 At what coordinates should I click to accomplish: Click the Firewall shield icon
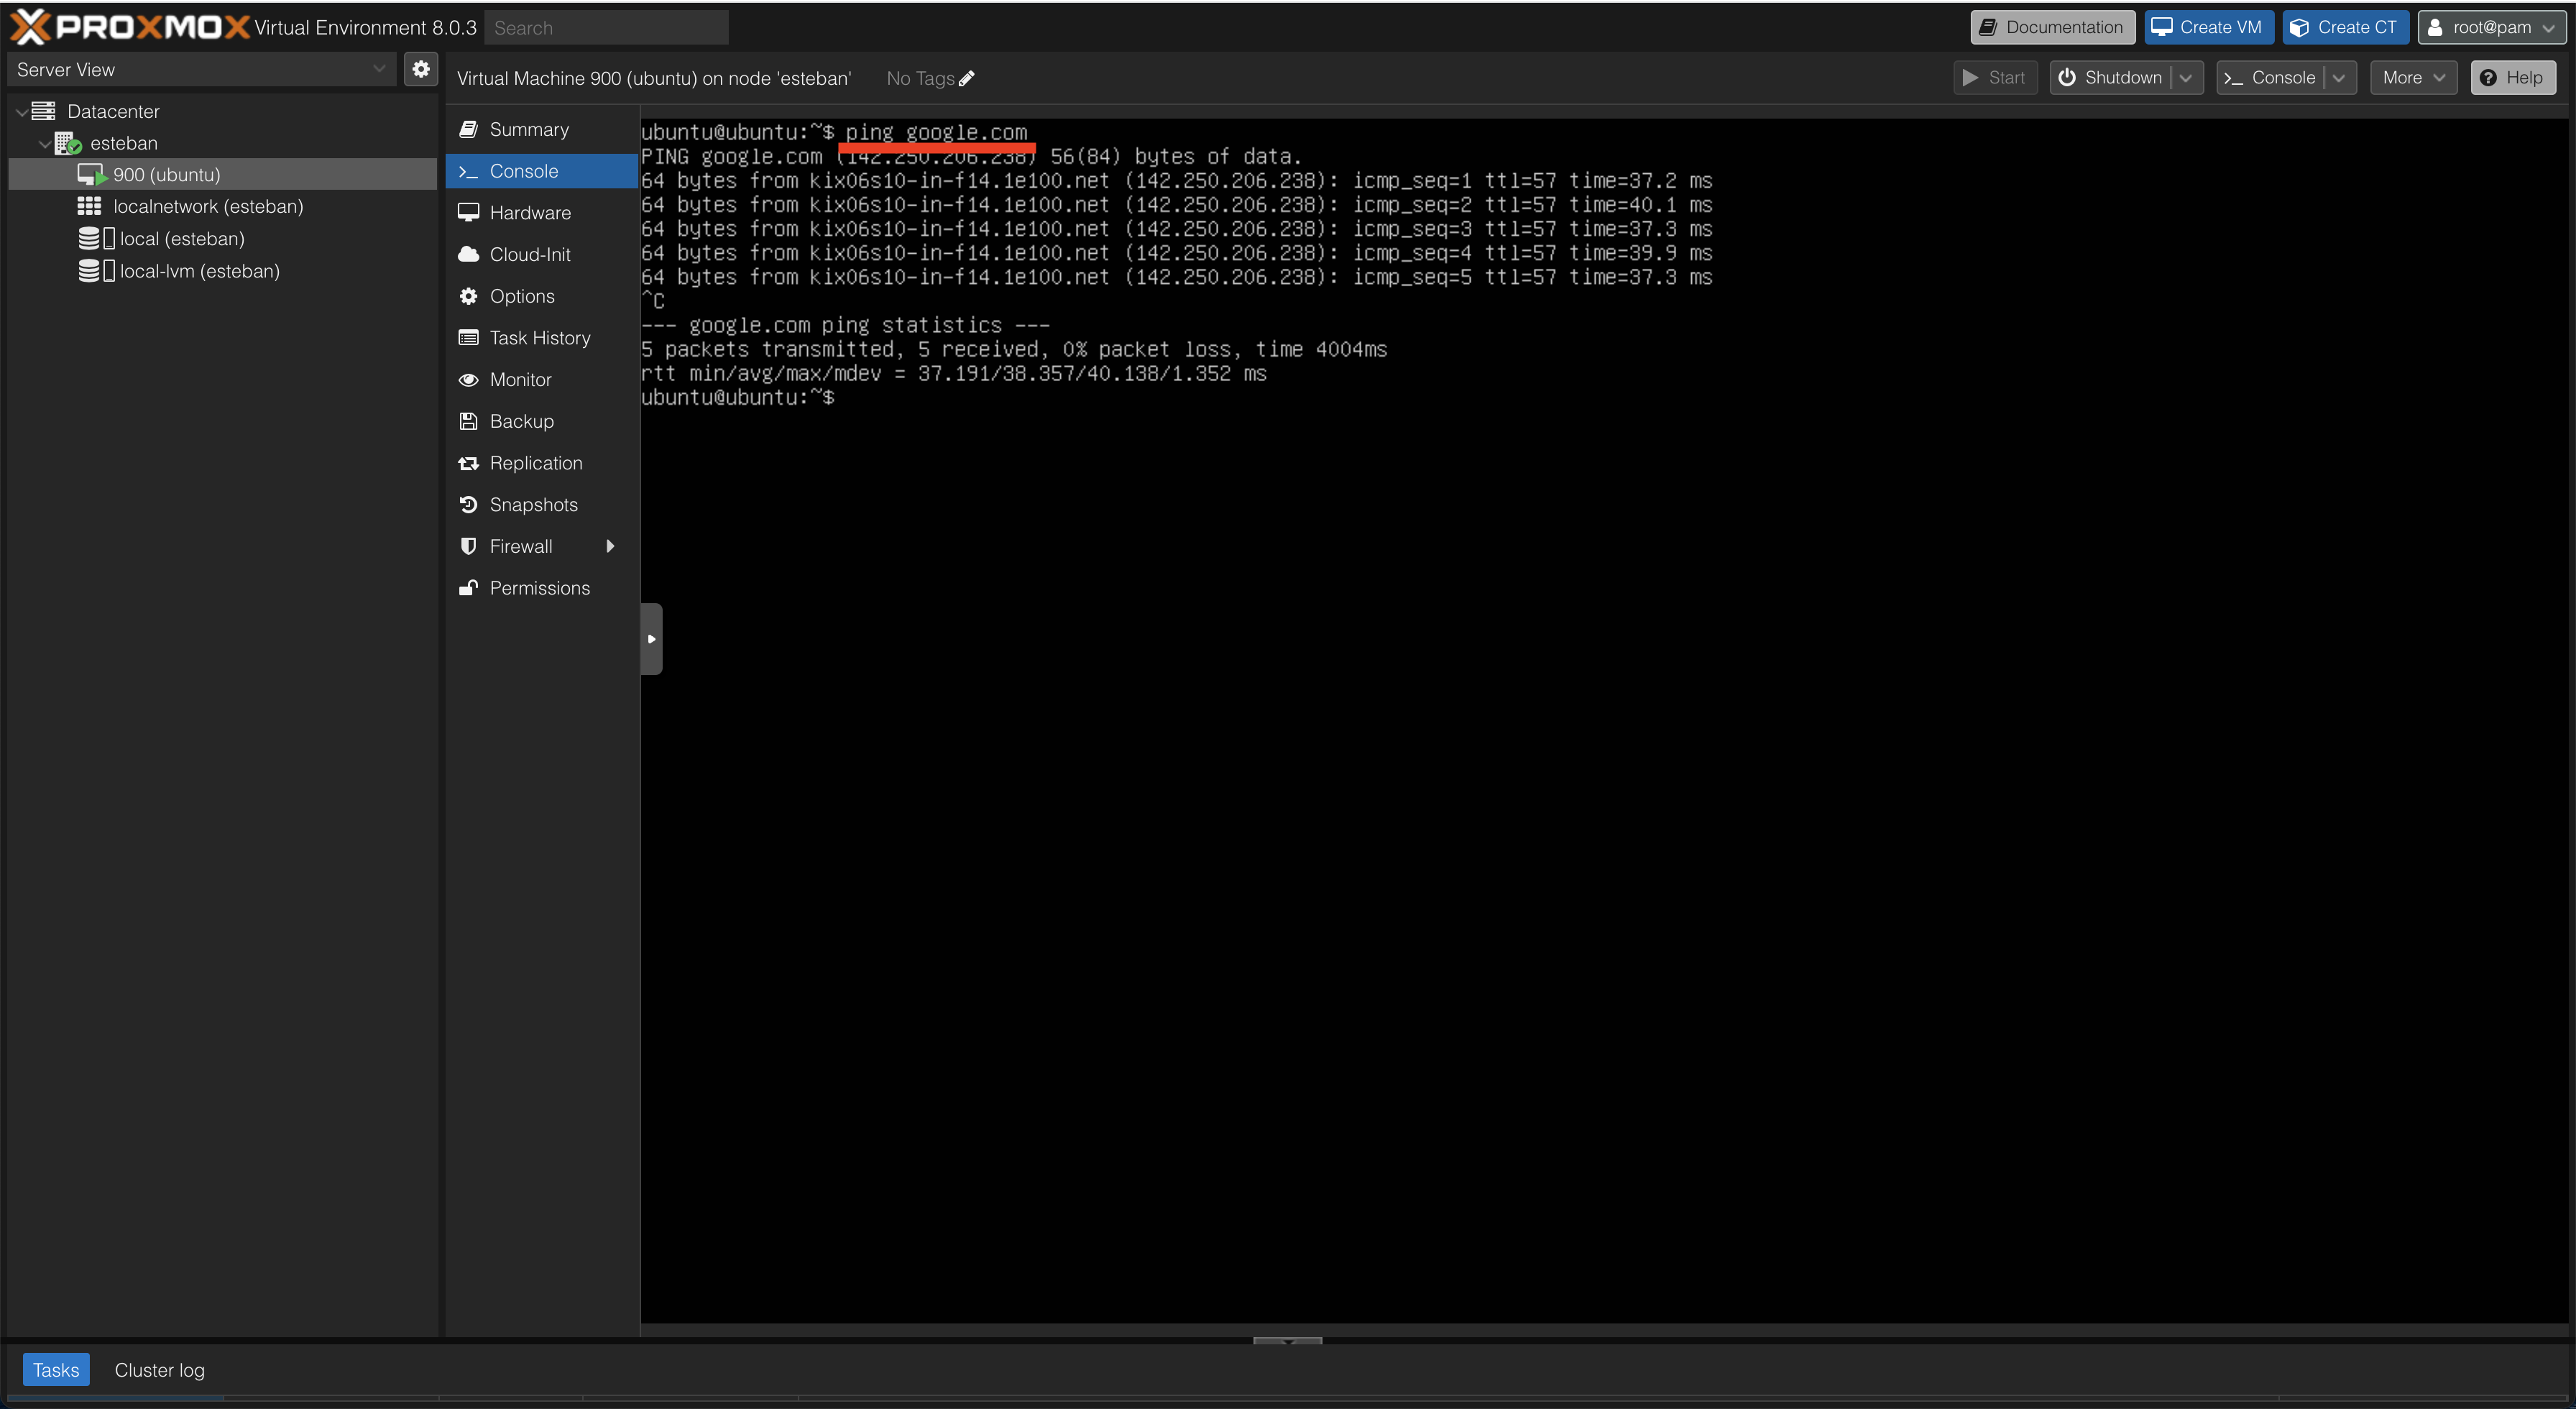coord(468,546)
